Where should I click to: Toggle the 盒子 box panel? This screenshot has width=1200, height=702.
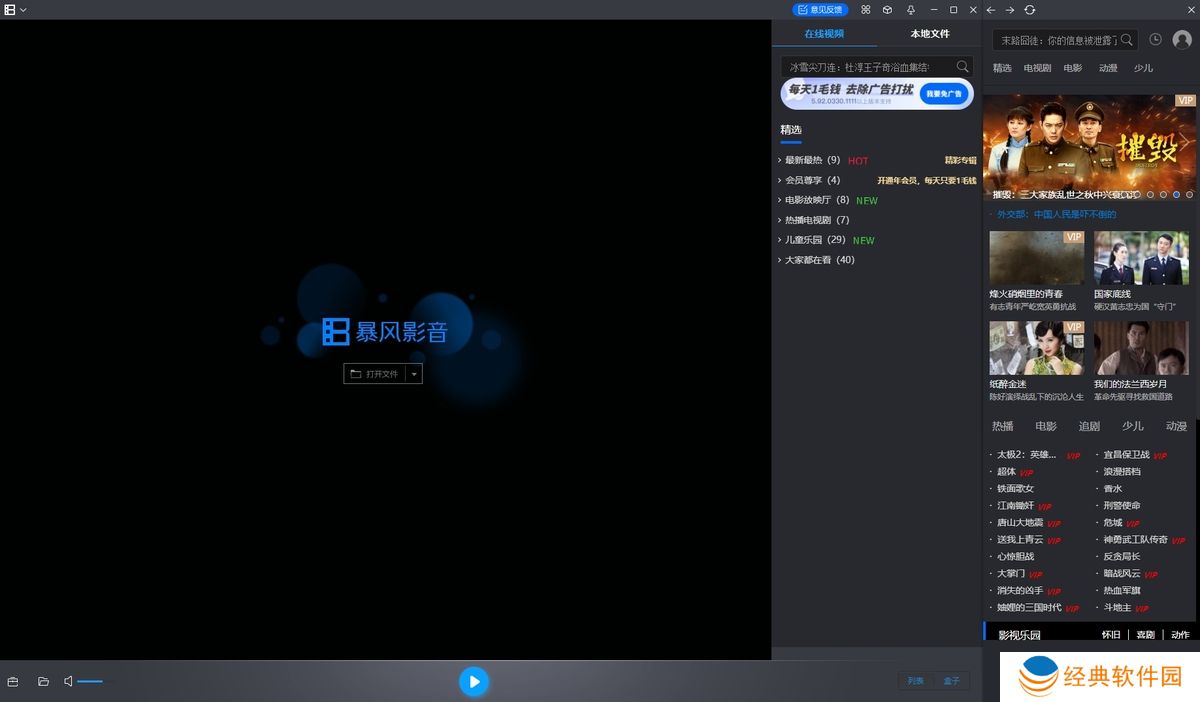click(x=951, y=681)
